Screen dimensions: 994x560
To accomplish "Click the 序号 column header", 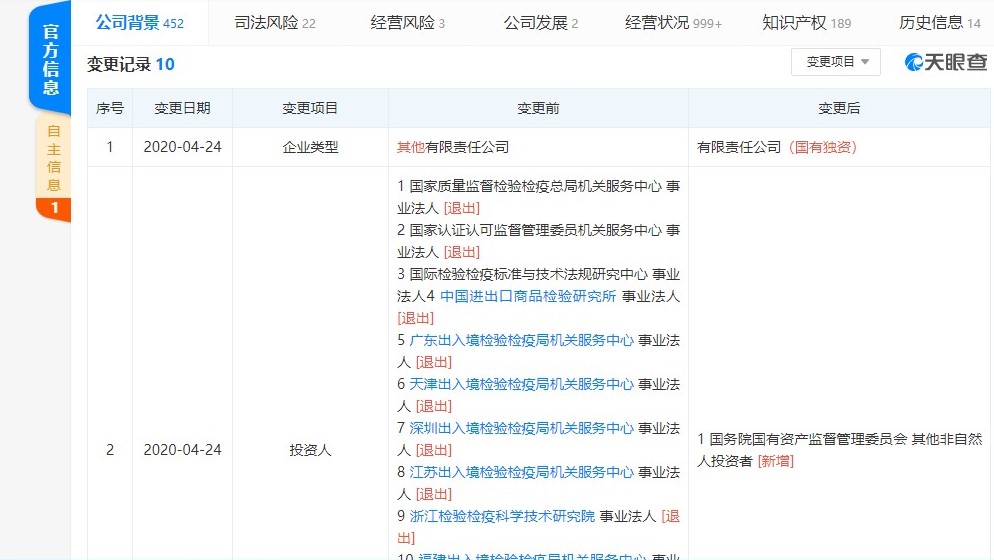I will click(110, 108).
